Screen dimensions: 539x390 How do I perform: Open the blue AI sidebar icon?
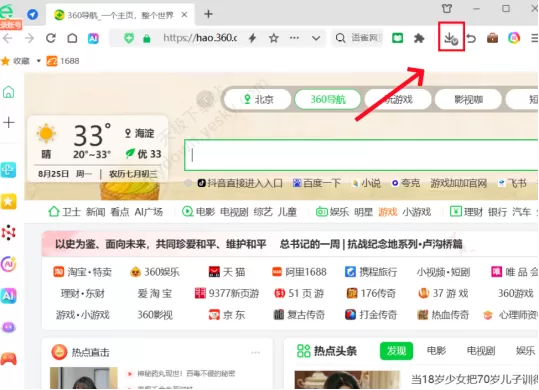click(x=9, y=296)
